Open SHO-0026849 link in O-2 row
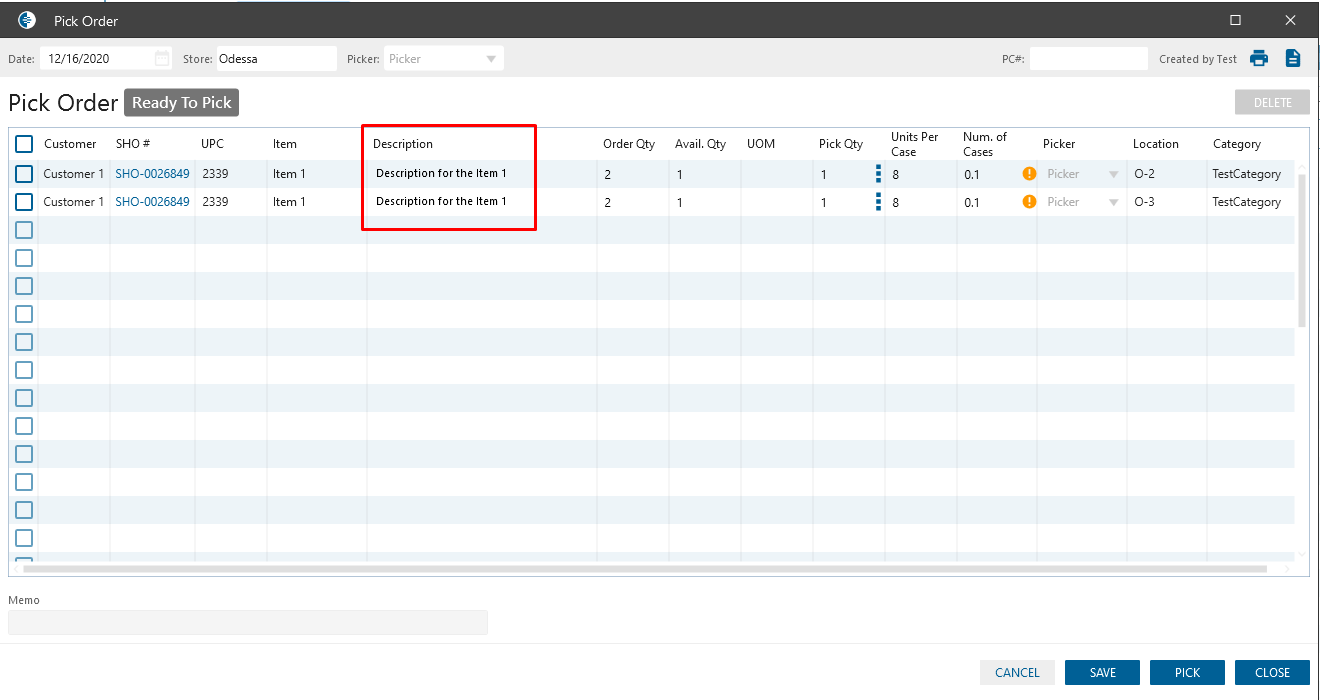This screenshot has width=1320, height=700. (x=152, y=174)
